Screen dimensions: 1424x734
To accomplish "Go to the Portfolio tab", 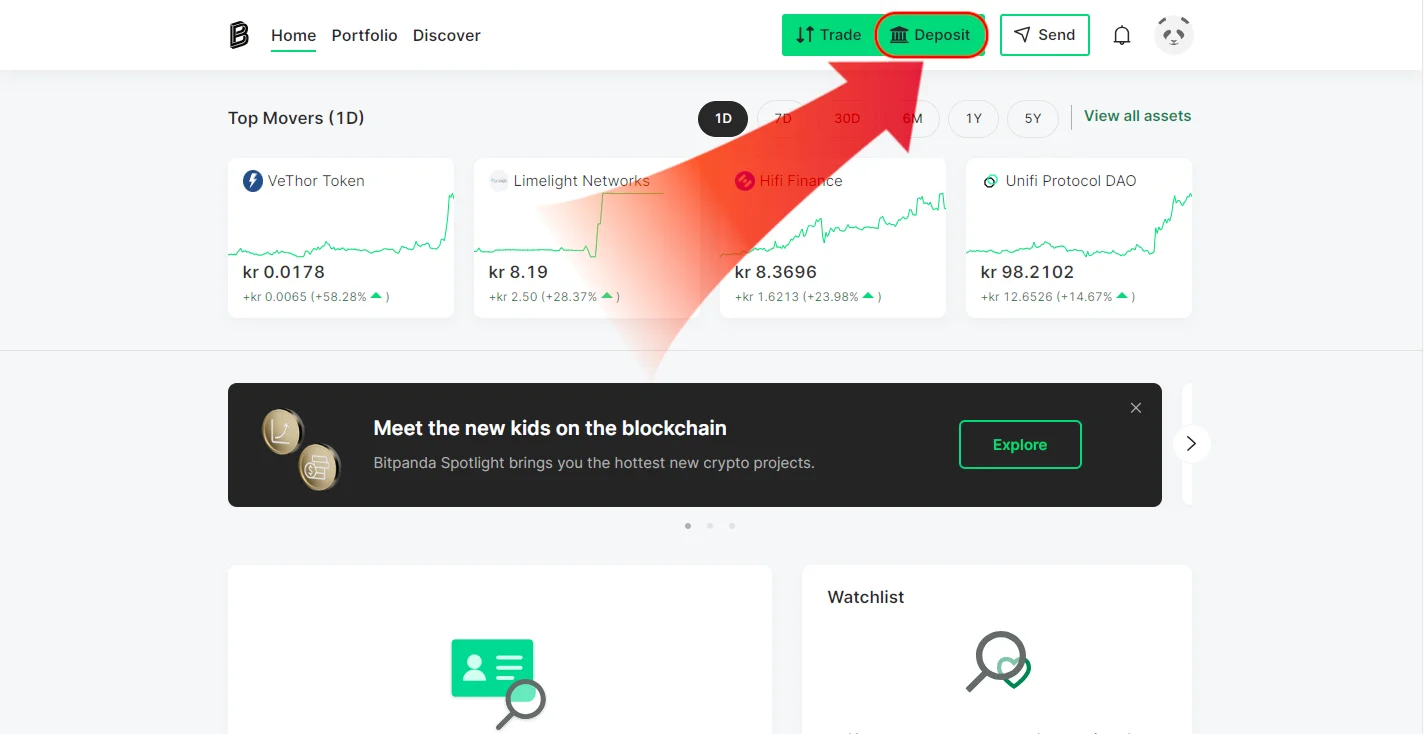I will click(x=365, y=35).
